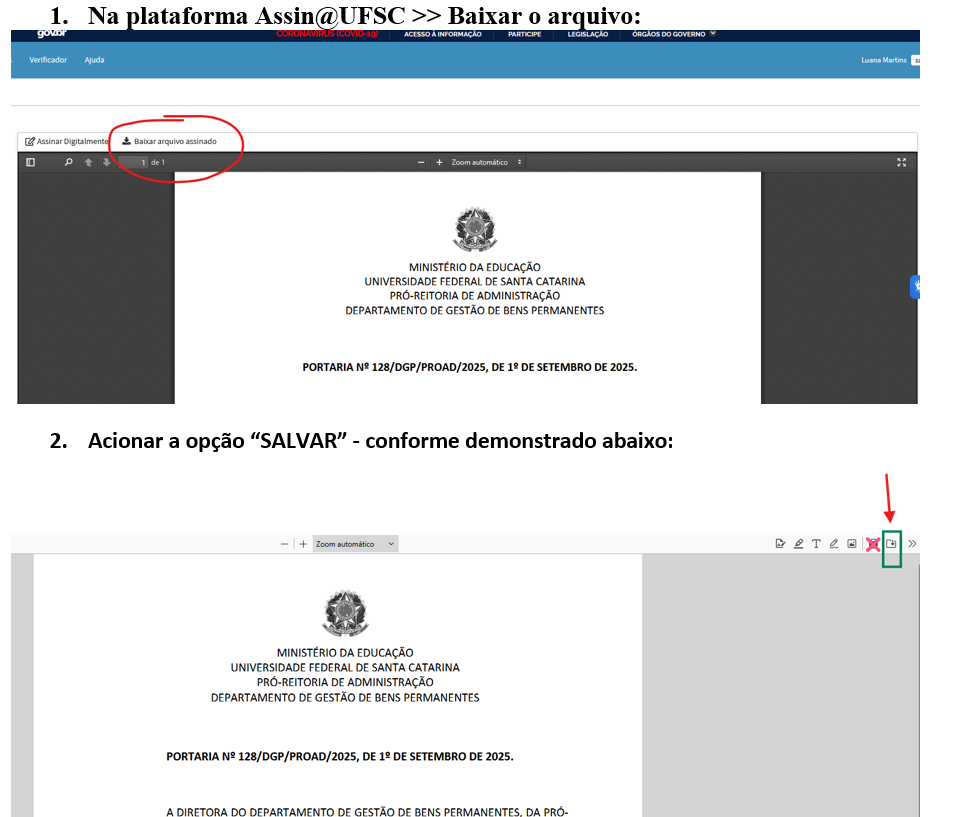
Task: Enter presentation fullscreen mode in top viewer
Action: (901, 162)
